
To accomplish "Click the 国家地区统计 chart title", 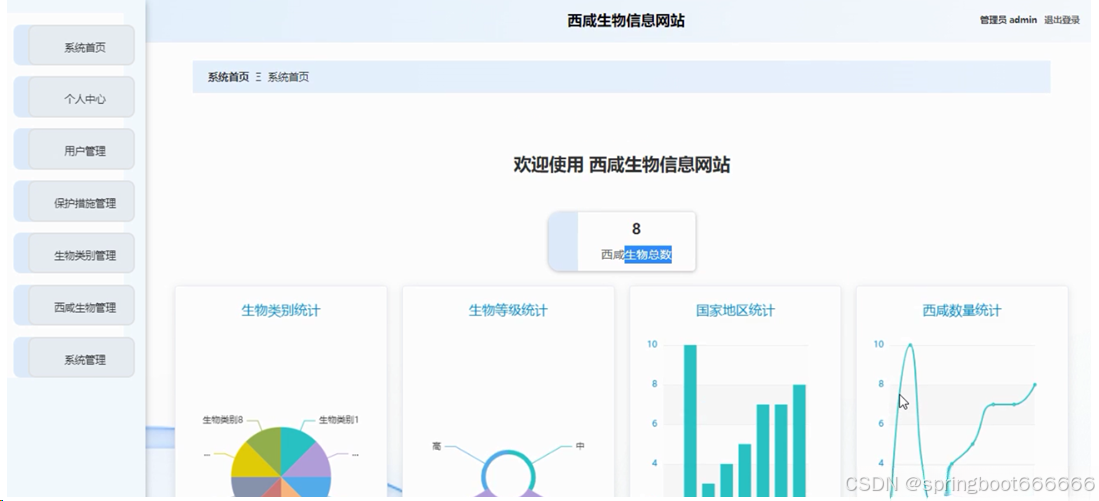I will 735,310.
